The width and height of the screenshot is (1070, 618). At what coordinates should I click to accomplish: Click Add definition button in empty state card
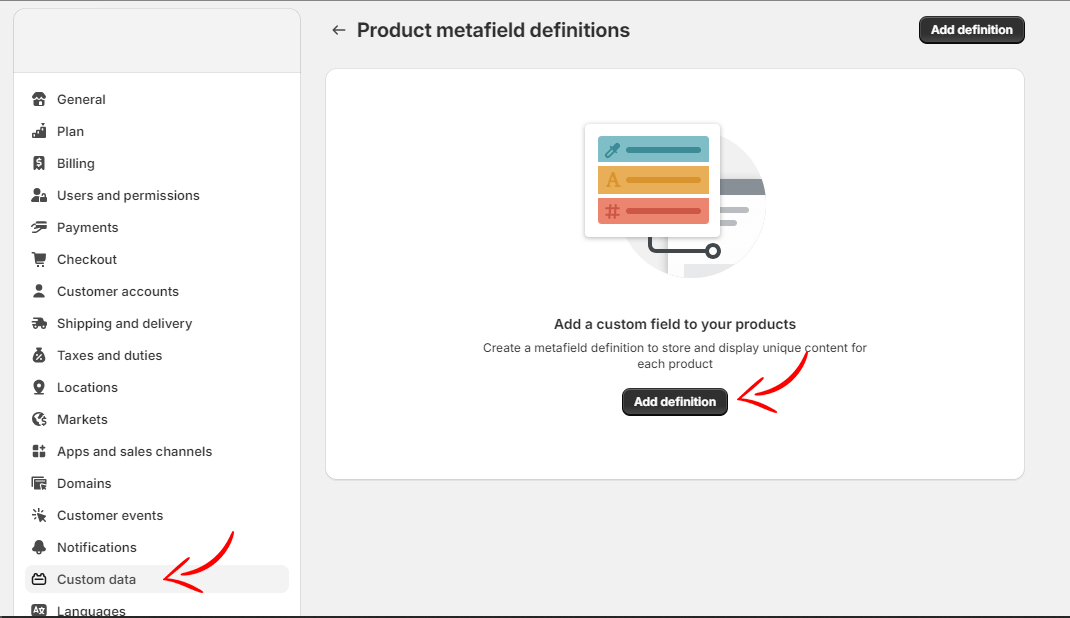point(675,401)
